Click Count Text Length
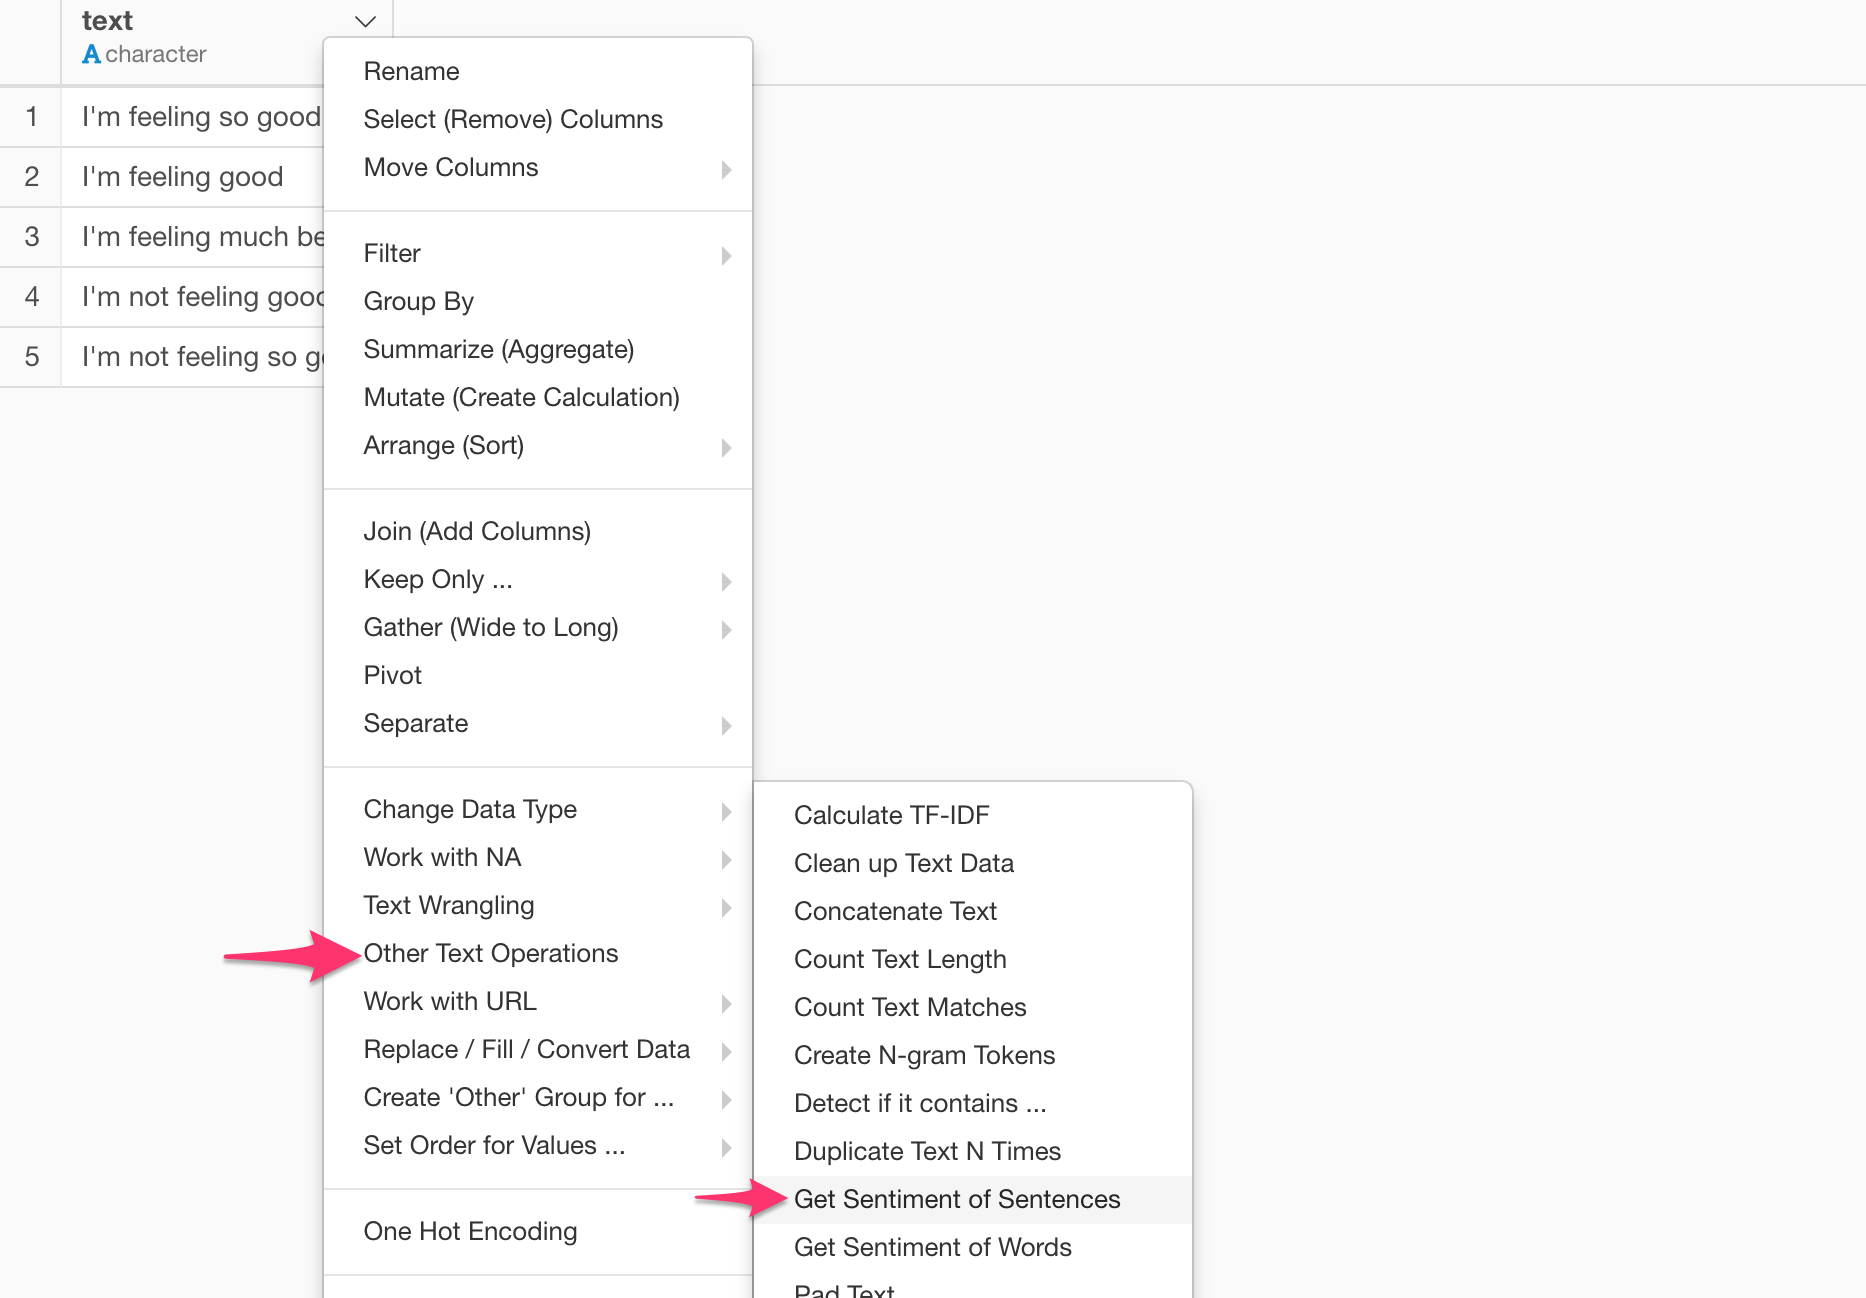 tap(899, 959)
